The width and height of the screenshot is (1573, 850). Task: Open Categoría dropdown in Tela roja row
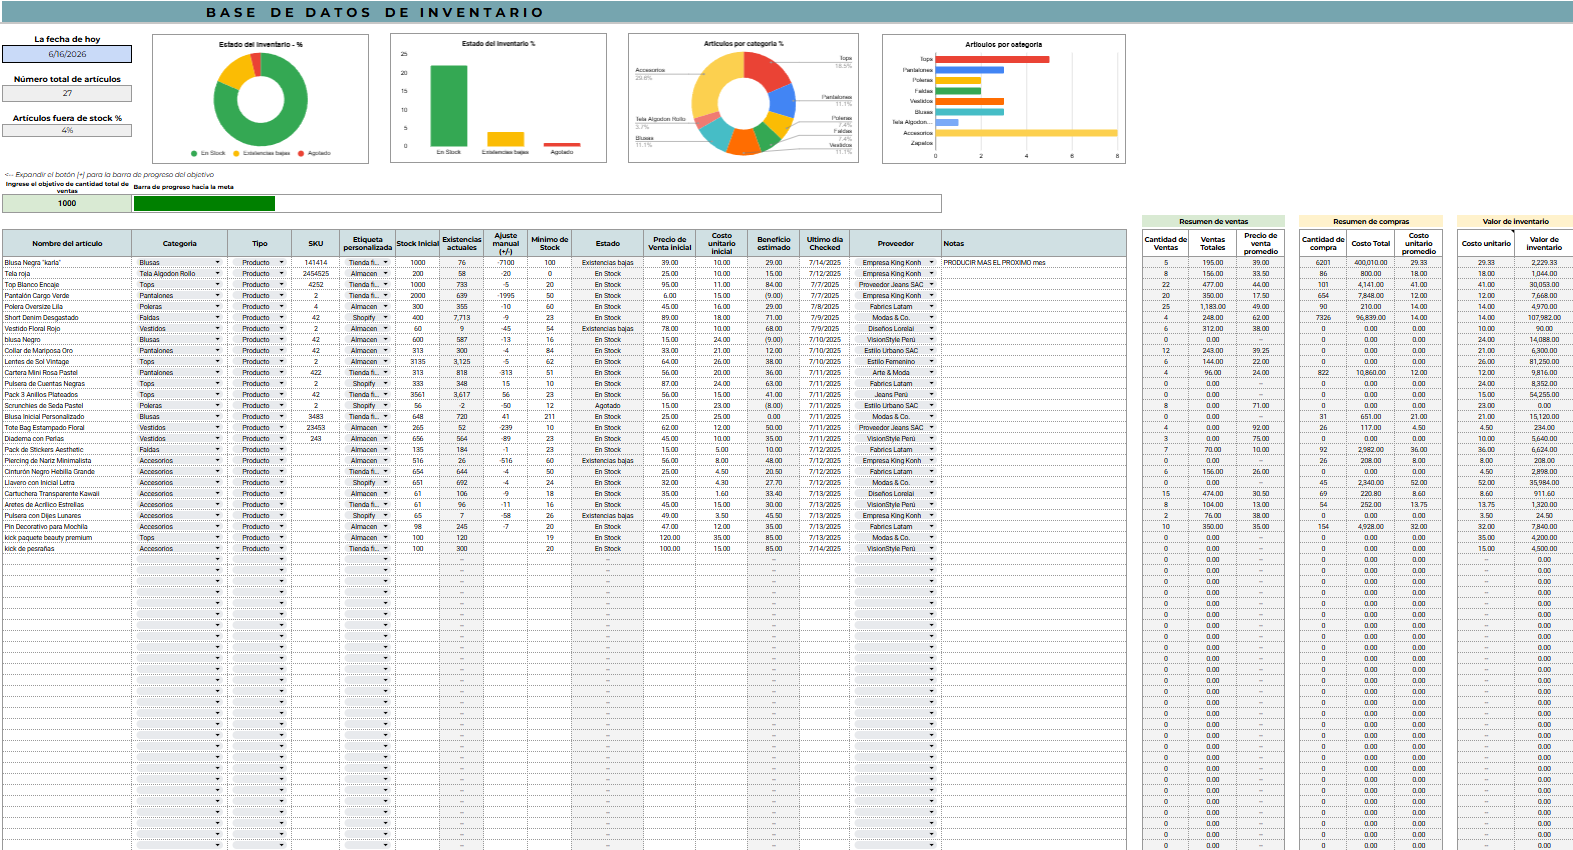pyautogui.click(x=217, y=273)
